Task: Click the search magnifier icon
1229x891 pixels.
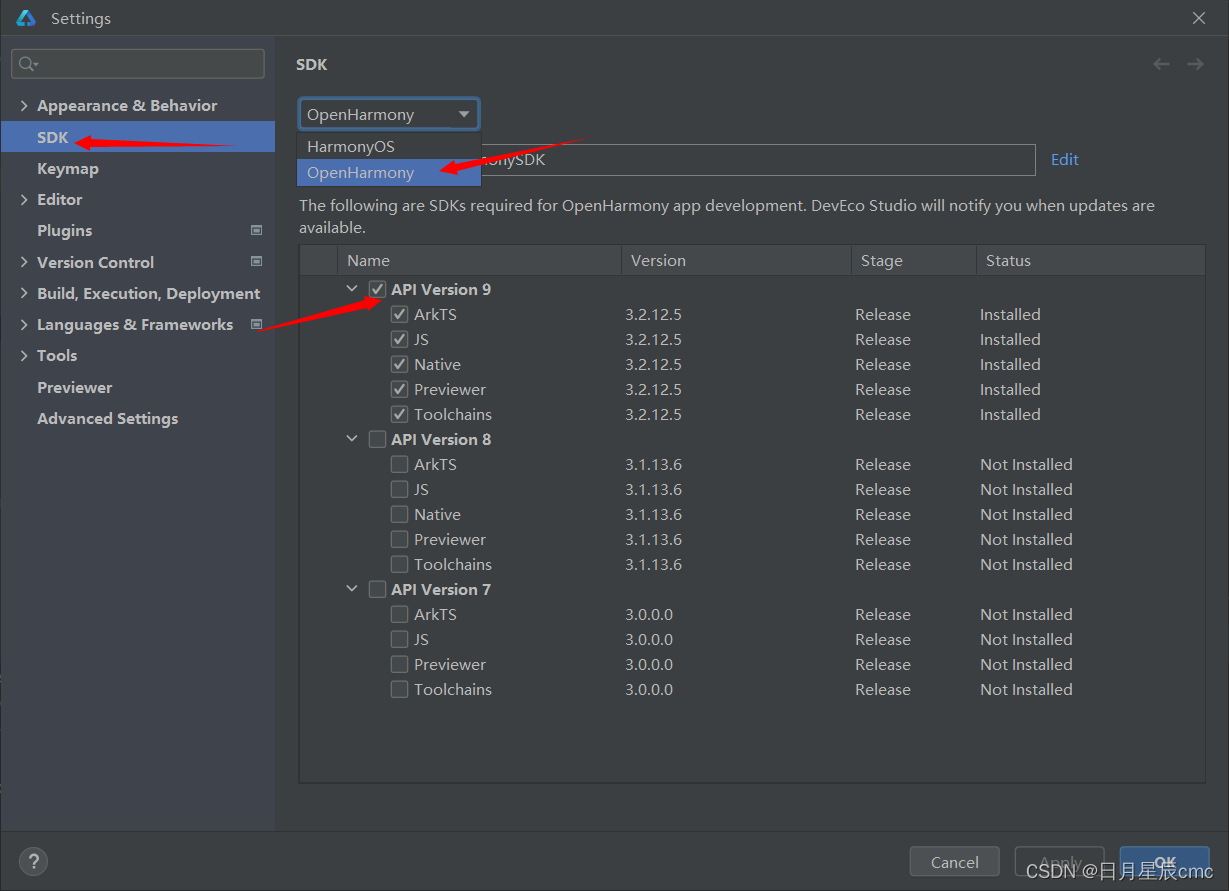Action: 27,64
